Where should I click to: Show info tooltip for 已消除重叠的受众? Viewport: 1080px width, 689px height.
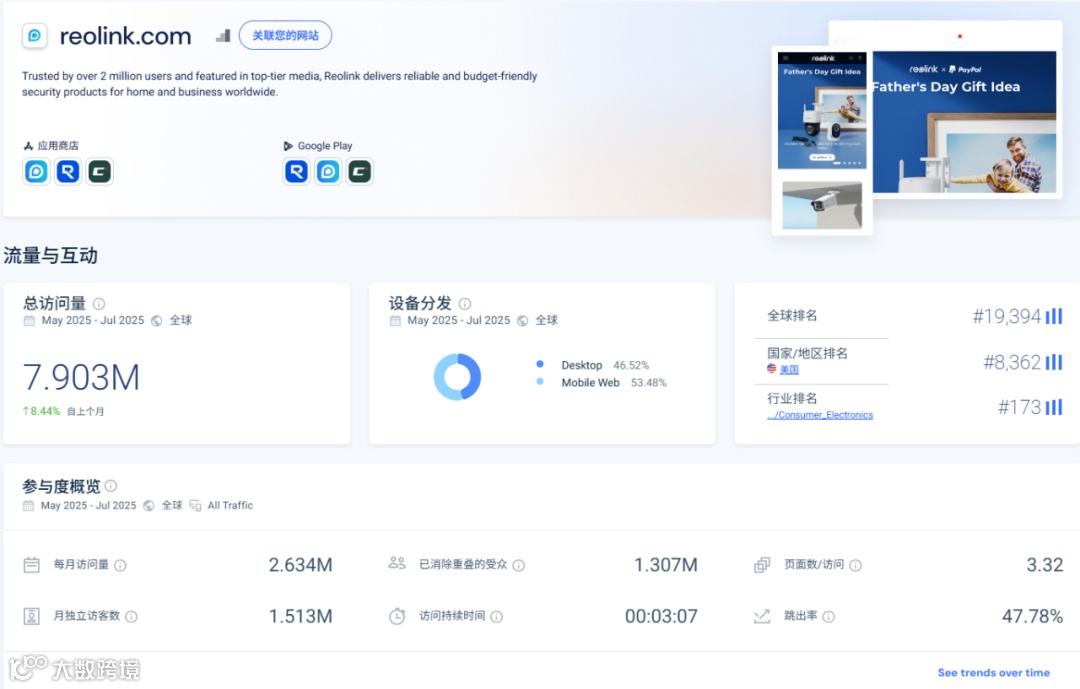[x=519, y=566]
